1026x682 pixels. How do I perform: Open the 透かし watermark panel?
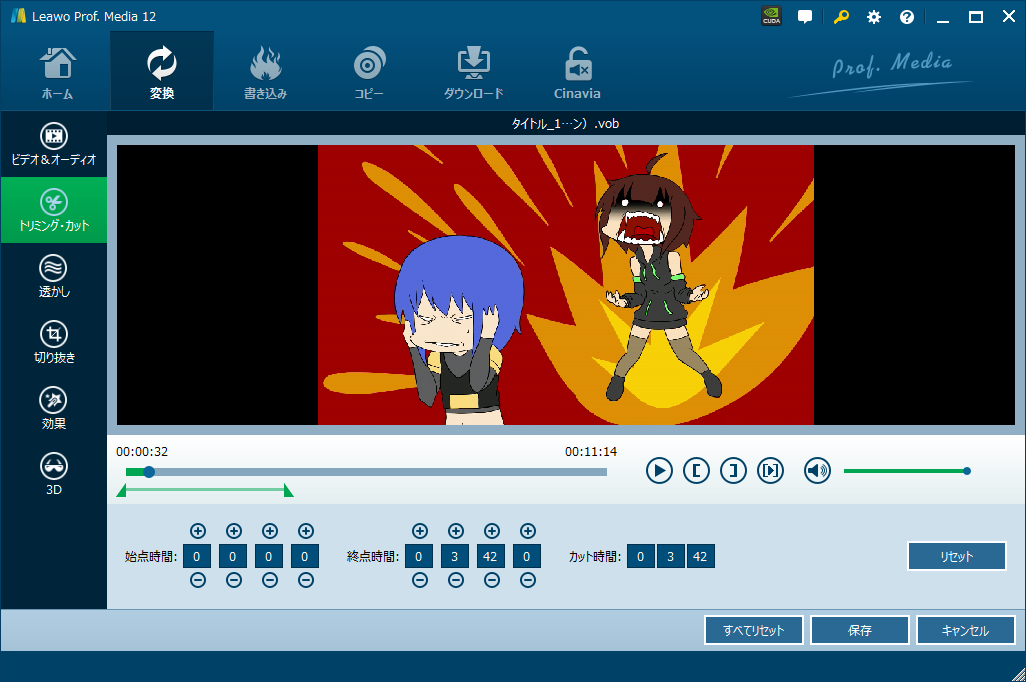tap(54, 277)
